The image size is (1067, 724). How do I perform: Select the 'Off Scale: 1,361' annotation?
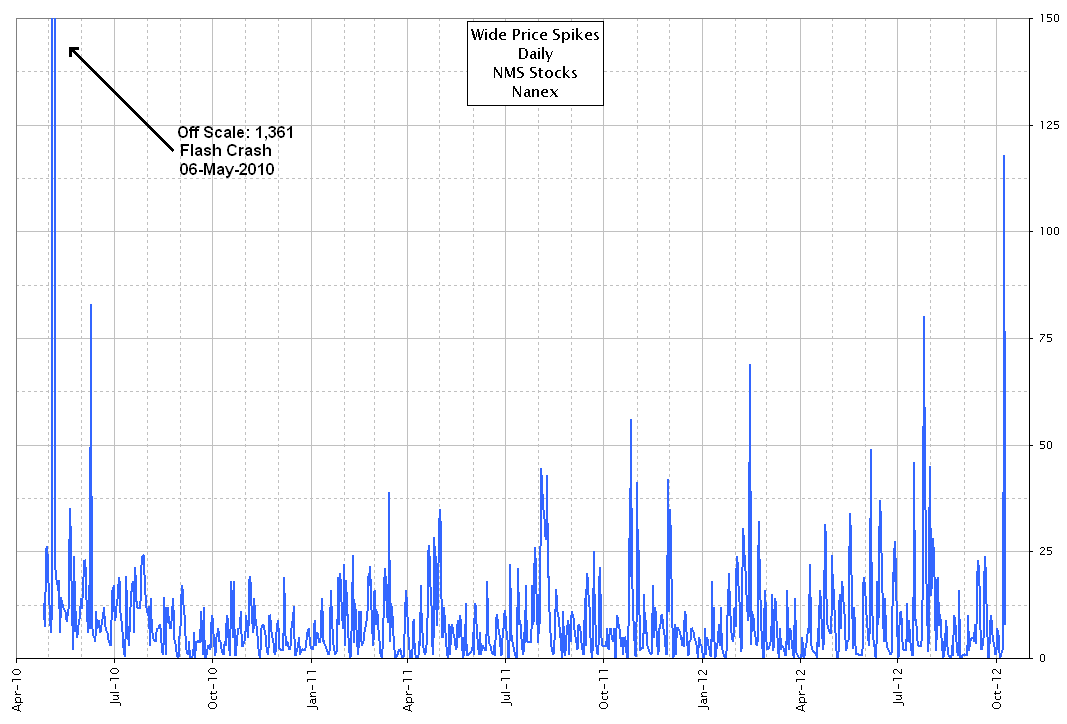pos(235,133)
